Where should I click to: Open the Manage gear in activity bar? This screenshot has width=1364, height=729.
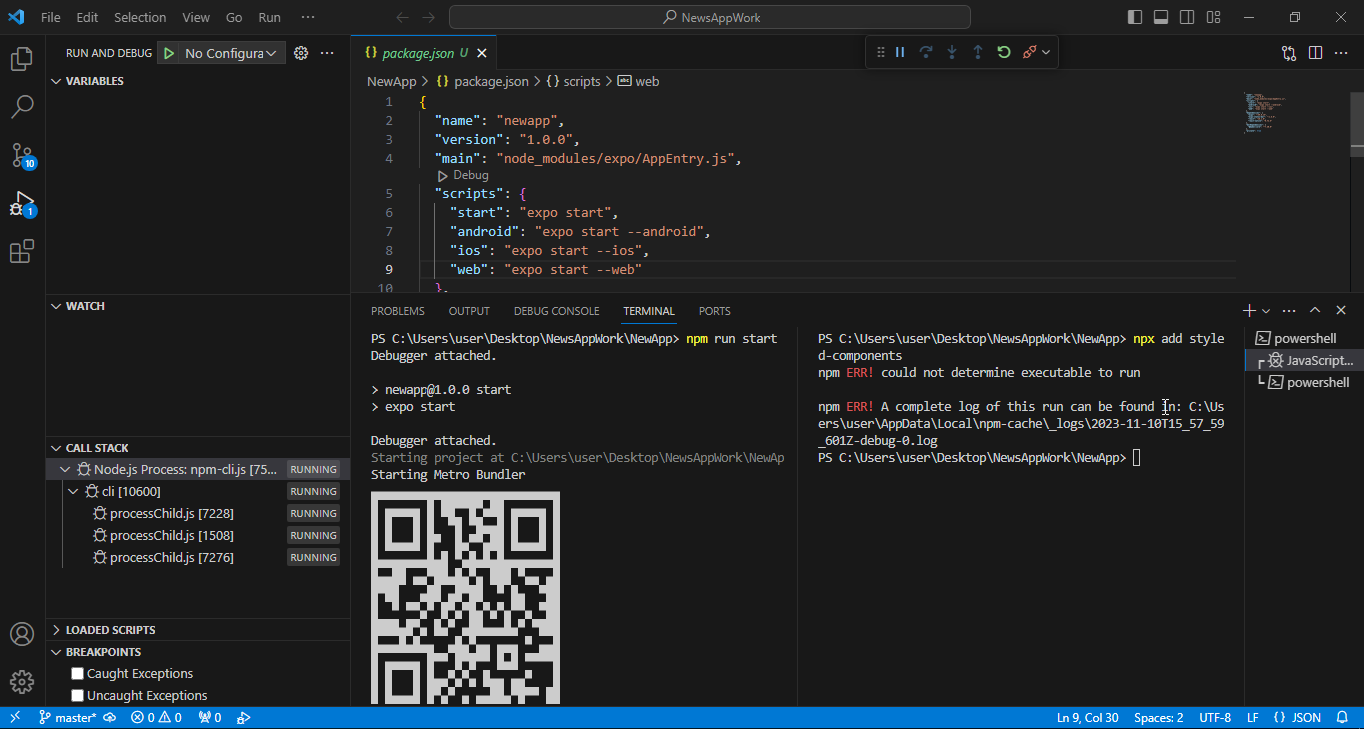(22, 682)
